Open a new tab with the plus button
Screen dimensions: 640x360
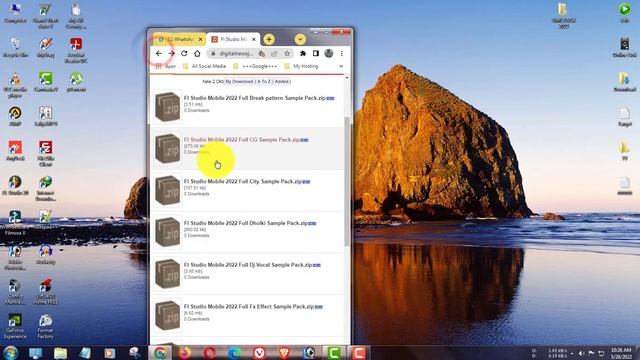(x=269, y=39)
